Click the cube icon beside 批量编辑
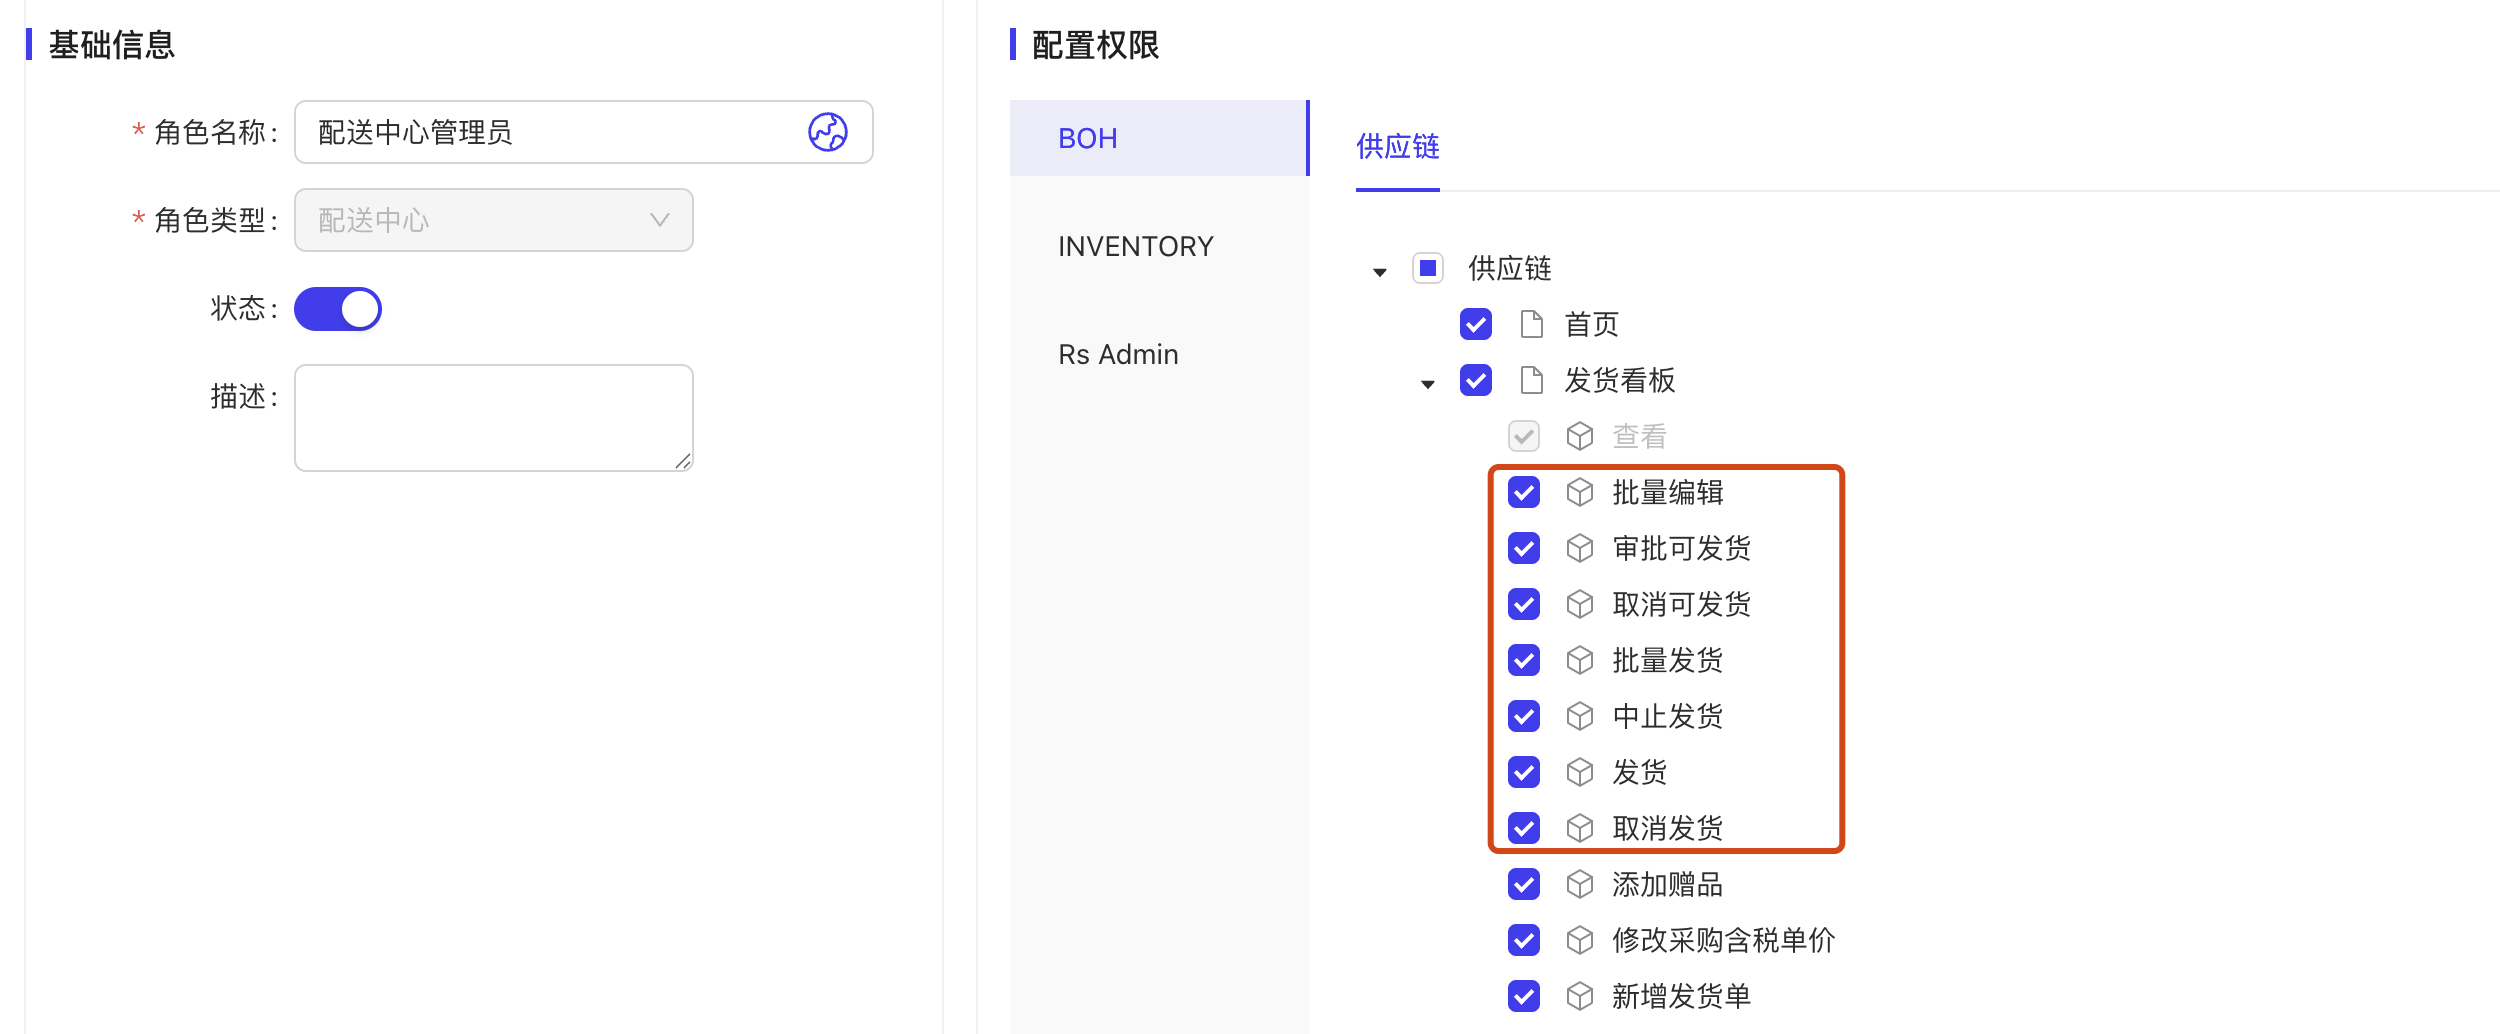The height and width of the screenshot is (1034, 2500). (x=1579, y=492)
